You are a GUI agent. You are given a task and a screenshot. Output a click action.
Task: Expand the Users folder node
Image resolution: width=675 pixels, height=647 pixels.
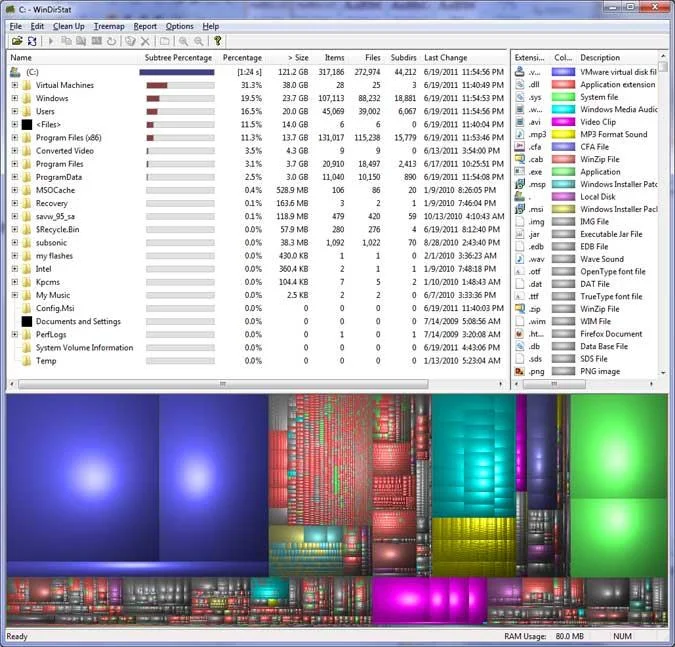pos(15,111)
